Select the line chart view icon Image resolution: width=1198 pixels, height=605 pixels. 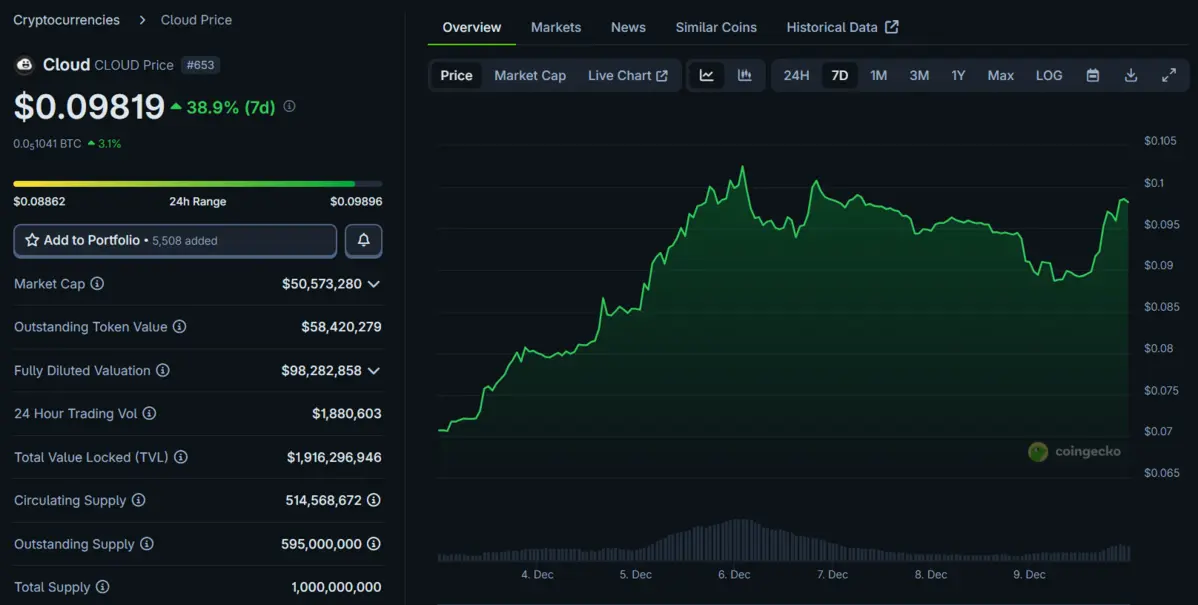706,75
